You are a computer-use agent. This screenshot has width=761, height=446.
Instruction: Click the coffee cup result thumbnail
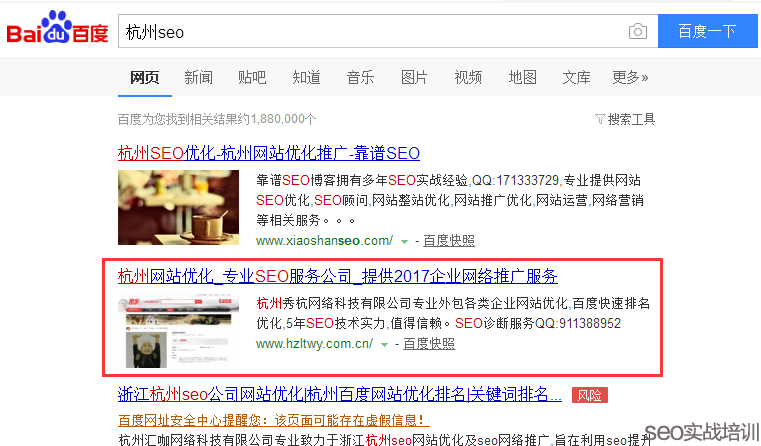pos(178,207)
